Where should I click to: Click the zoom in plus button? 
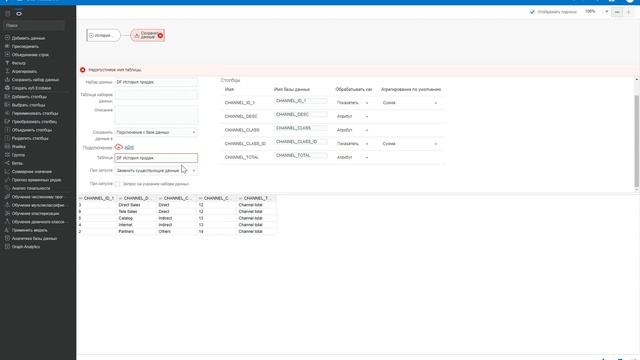628,12
